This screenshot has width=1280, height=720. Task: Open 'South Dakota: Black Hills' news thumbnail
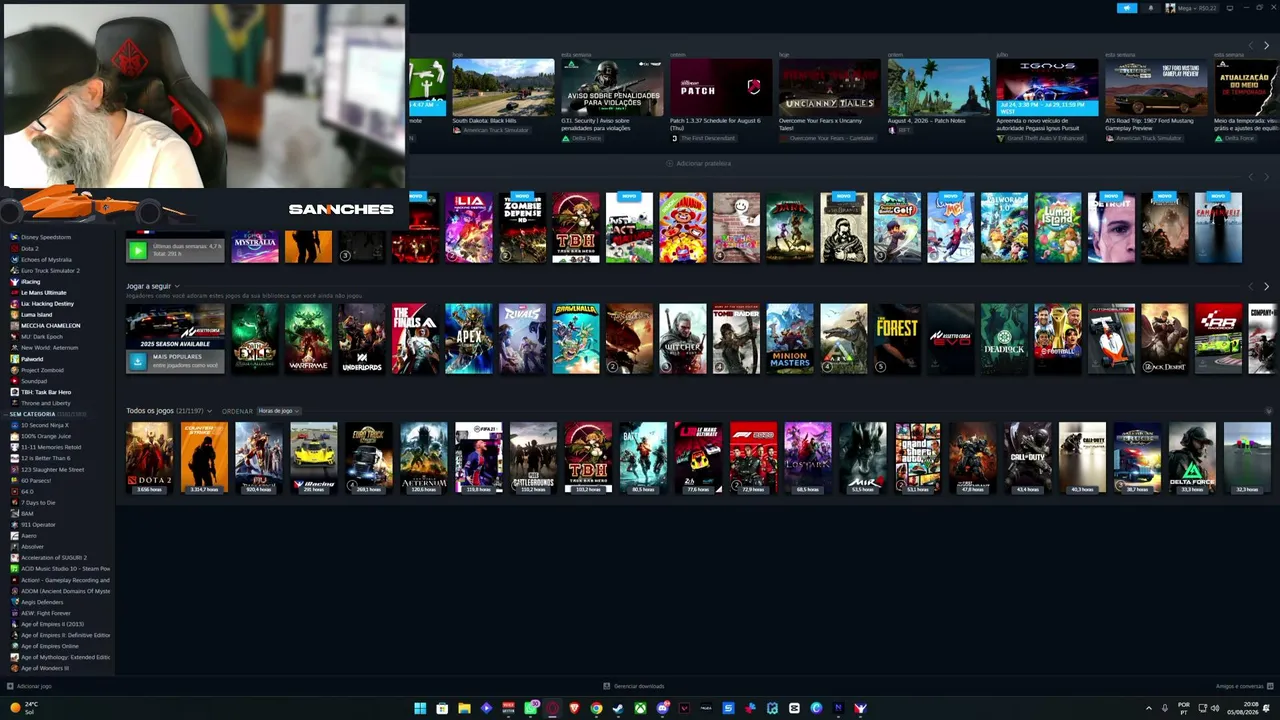(503, 88)
